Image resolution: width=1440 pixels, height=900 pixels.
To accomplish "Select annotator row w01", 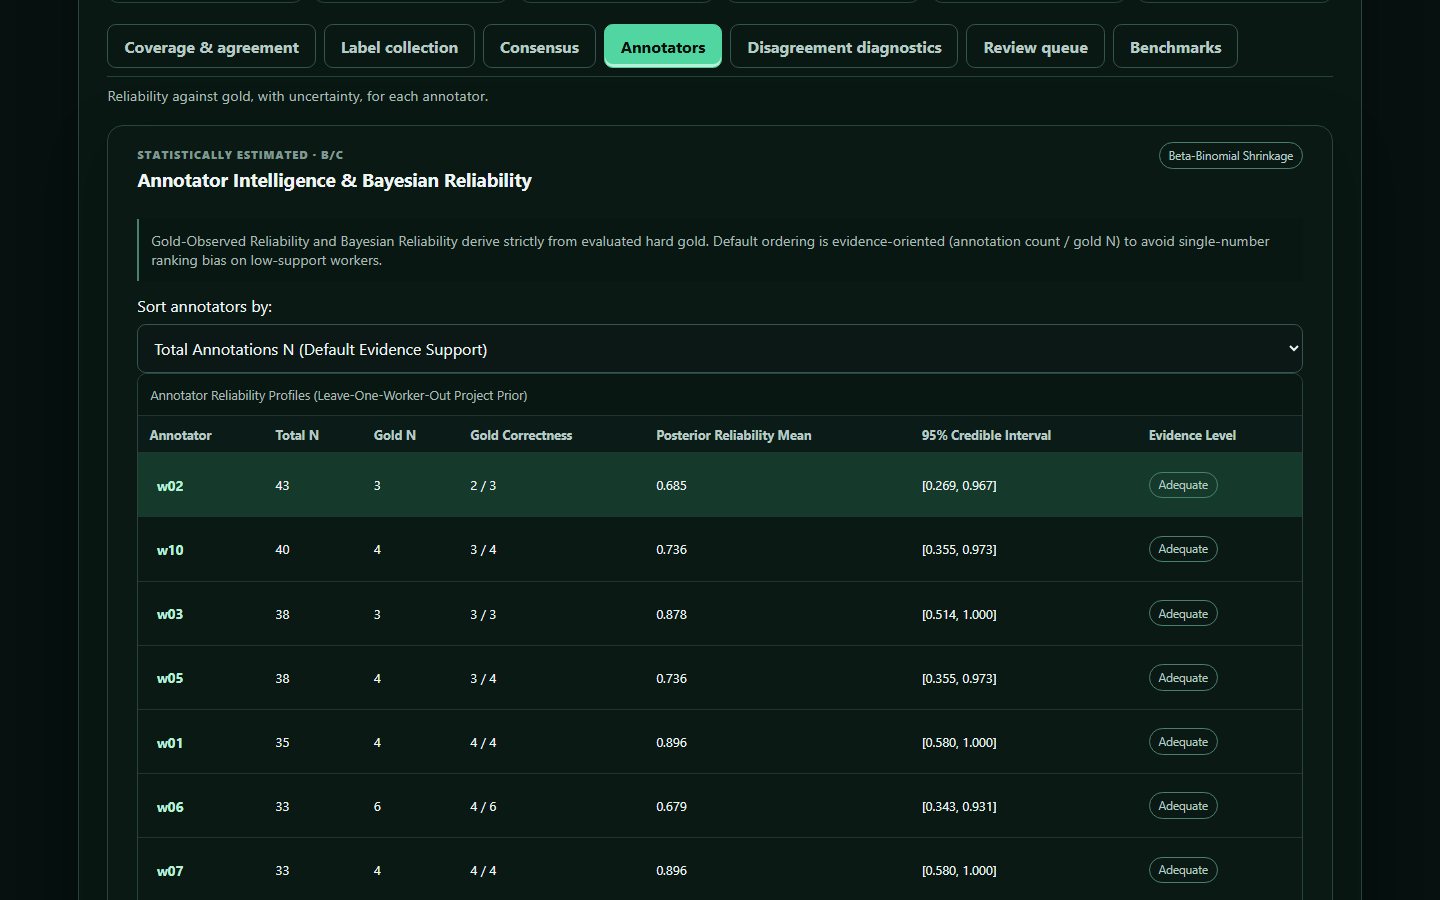I will (x=720, y=742).
